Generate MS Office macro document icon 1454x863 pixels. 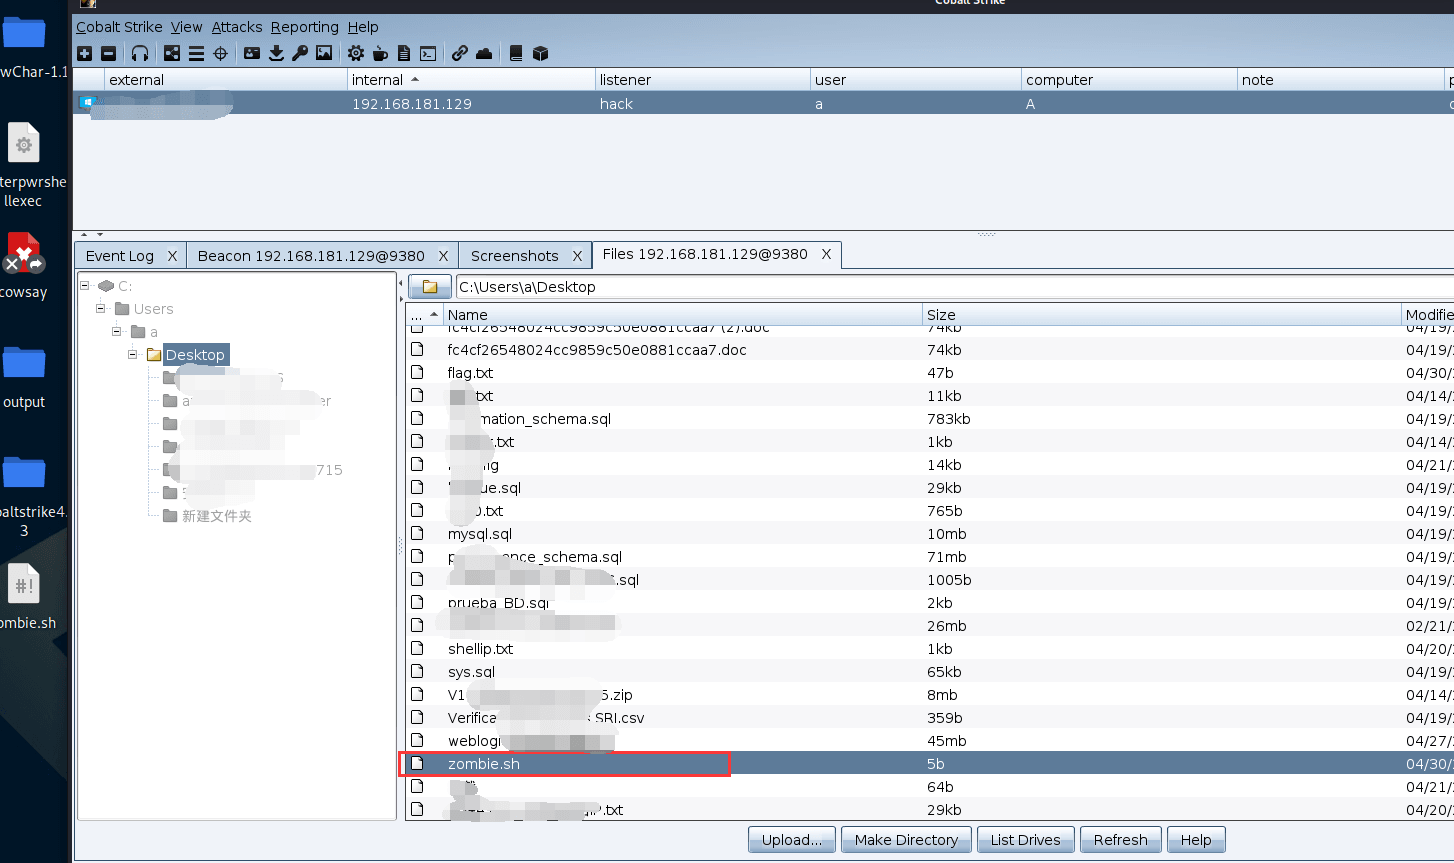click(404, 53)
